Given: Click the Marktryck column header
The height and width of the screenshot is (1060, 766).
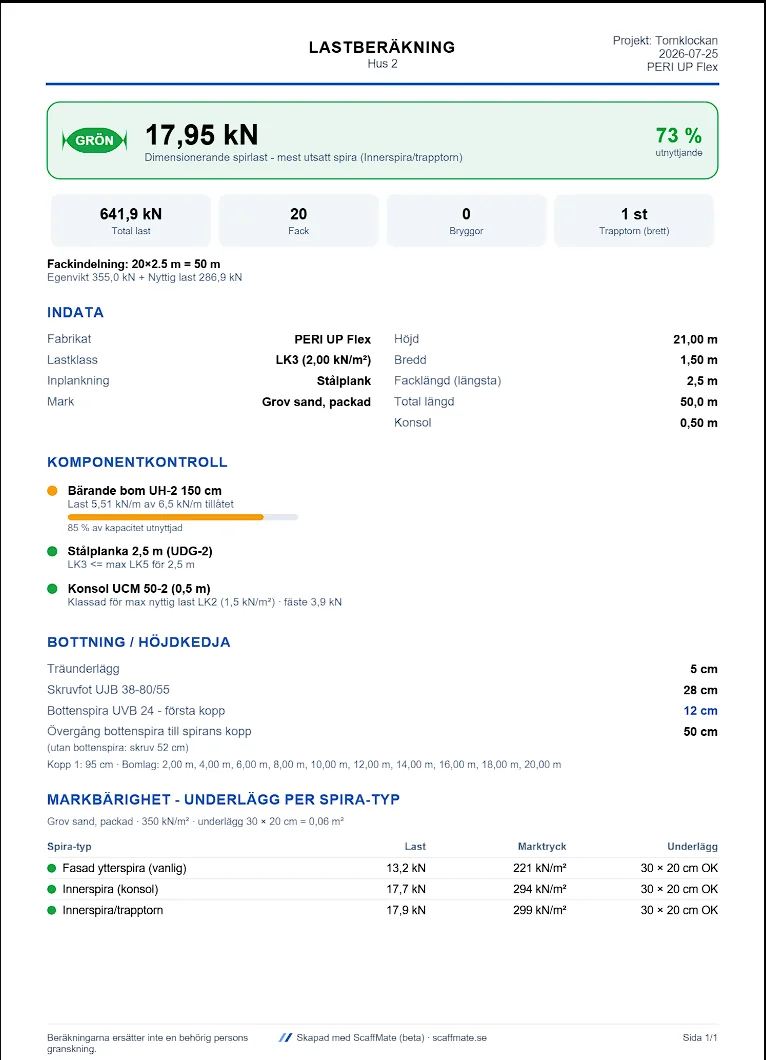Looking at the screenshot, I should click(542, 846).
